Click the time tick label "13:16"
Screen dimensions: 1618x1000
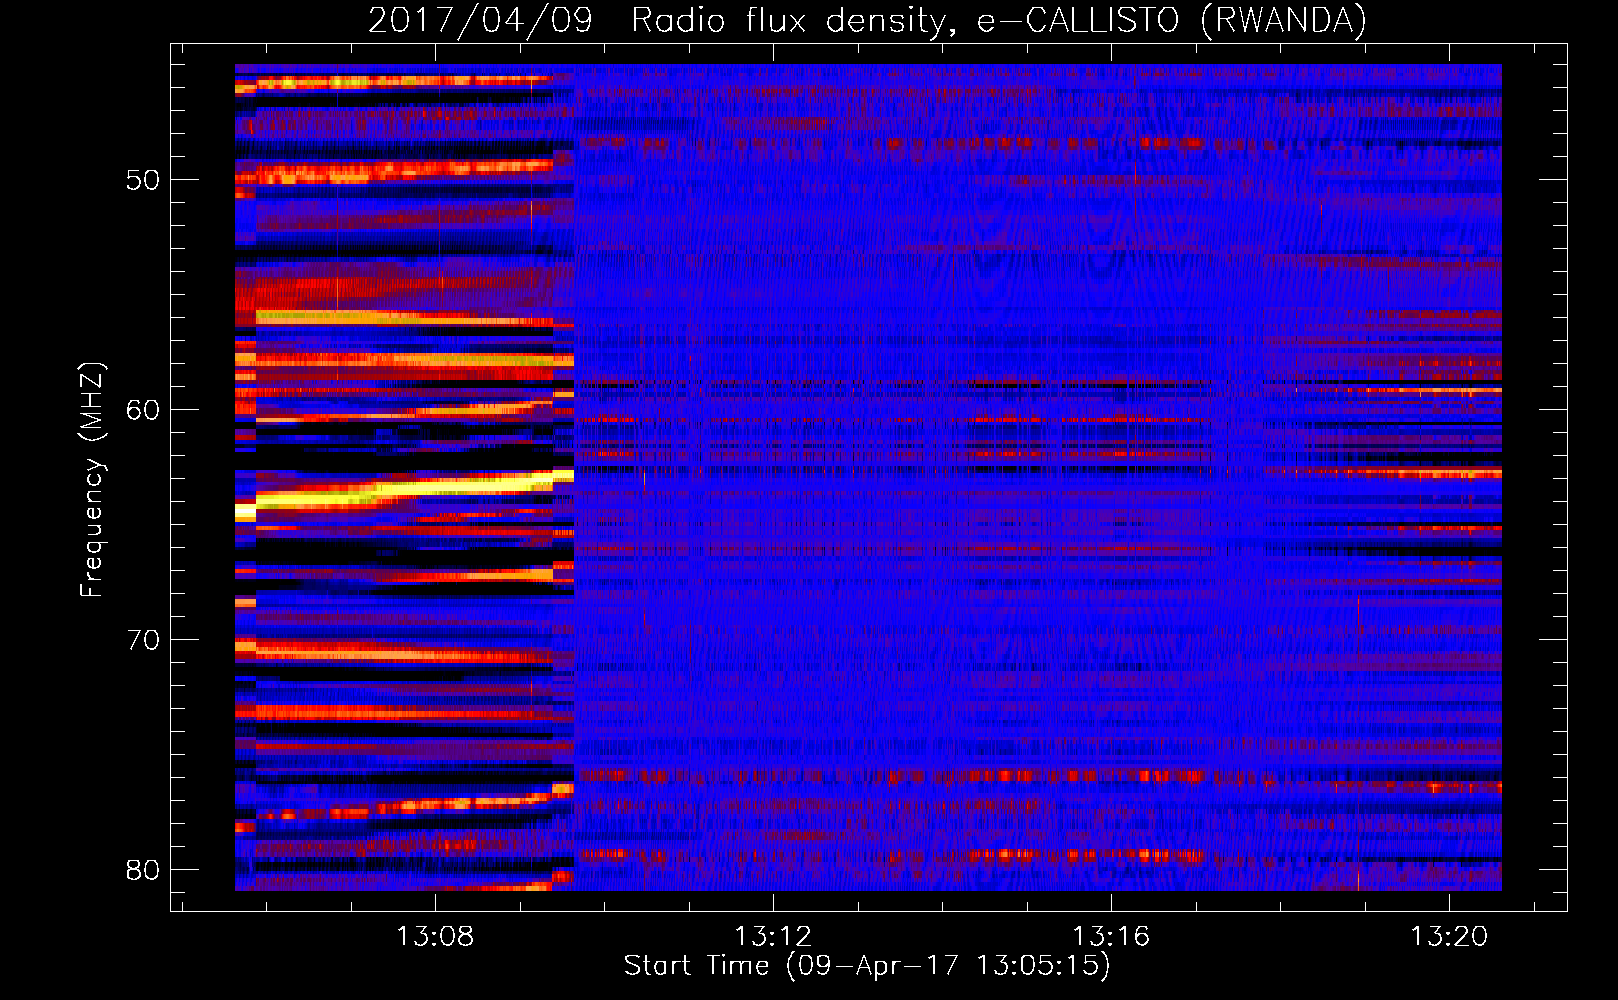coord(1111,937)
